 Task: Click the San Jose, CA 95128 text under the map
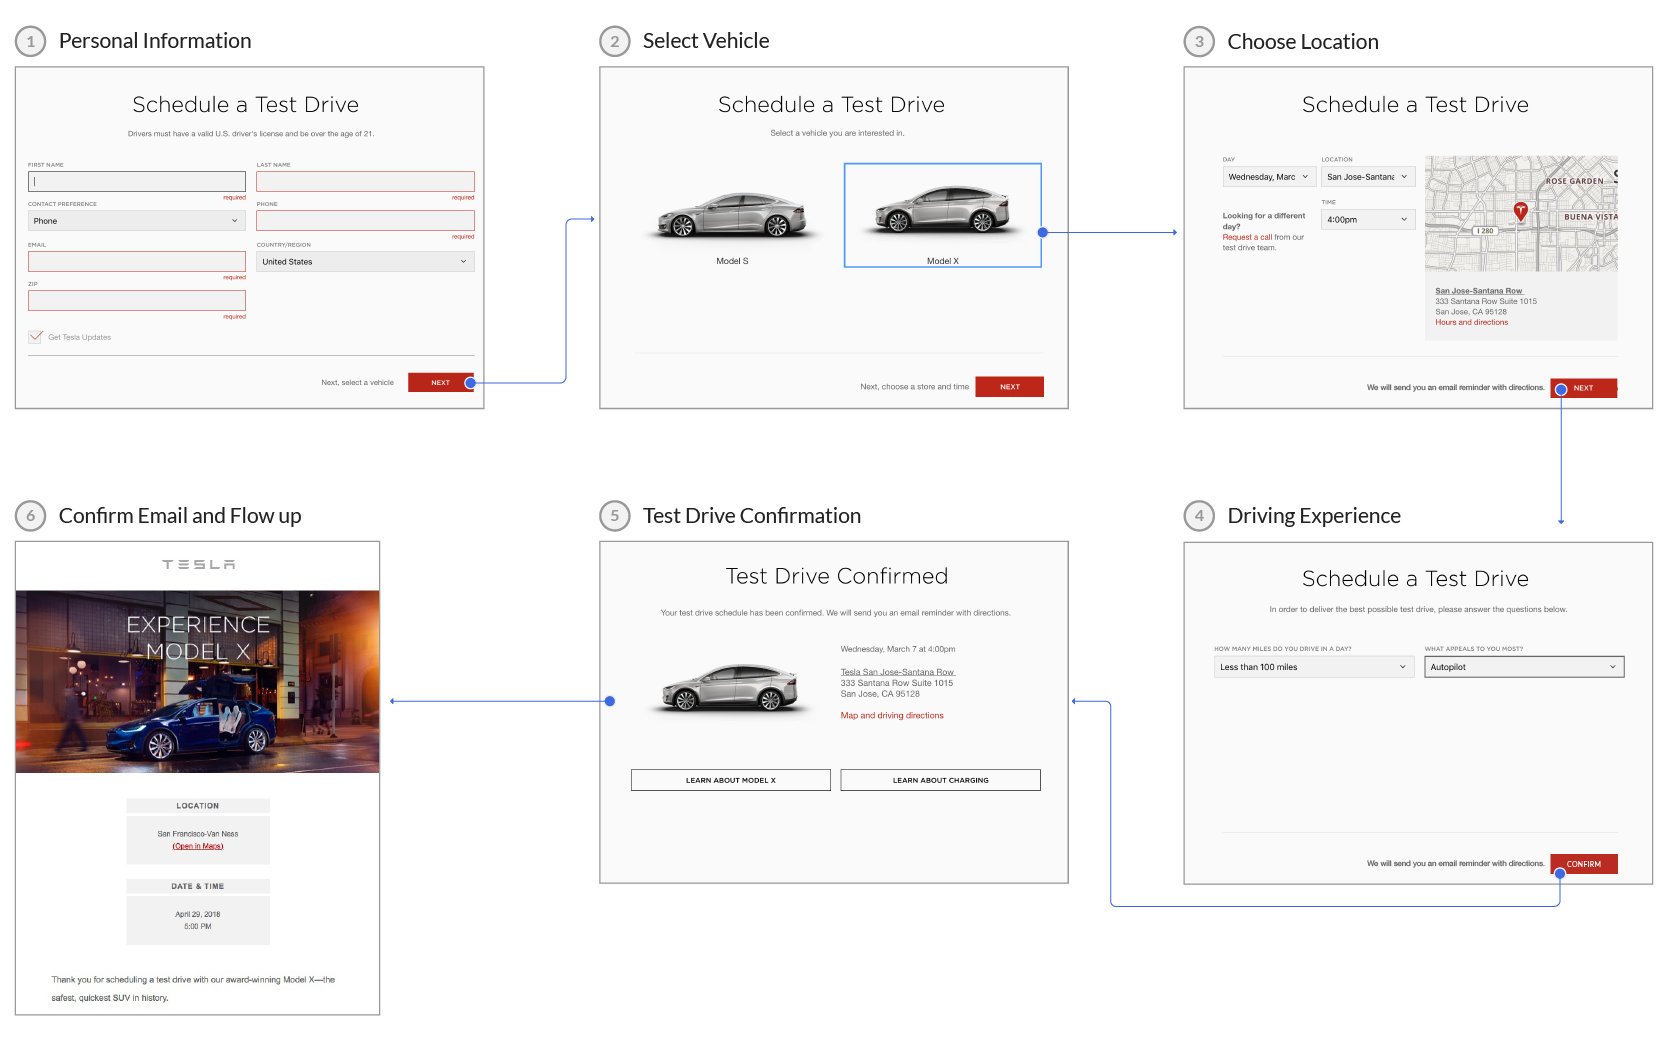click(x=1471, y=312)
